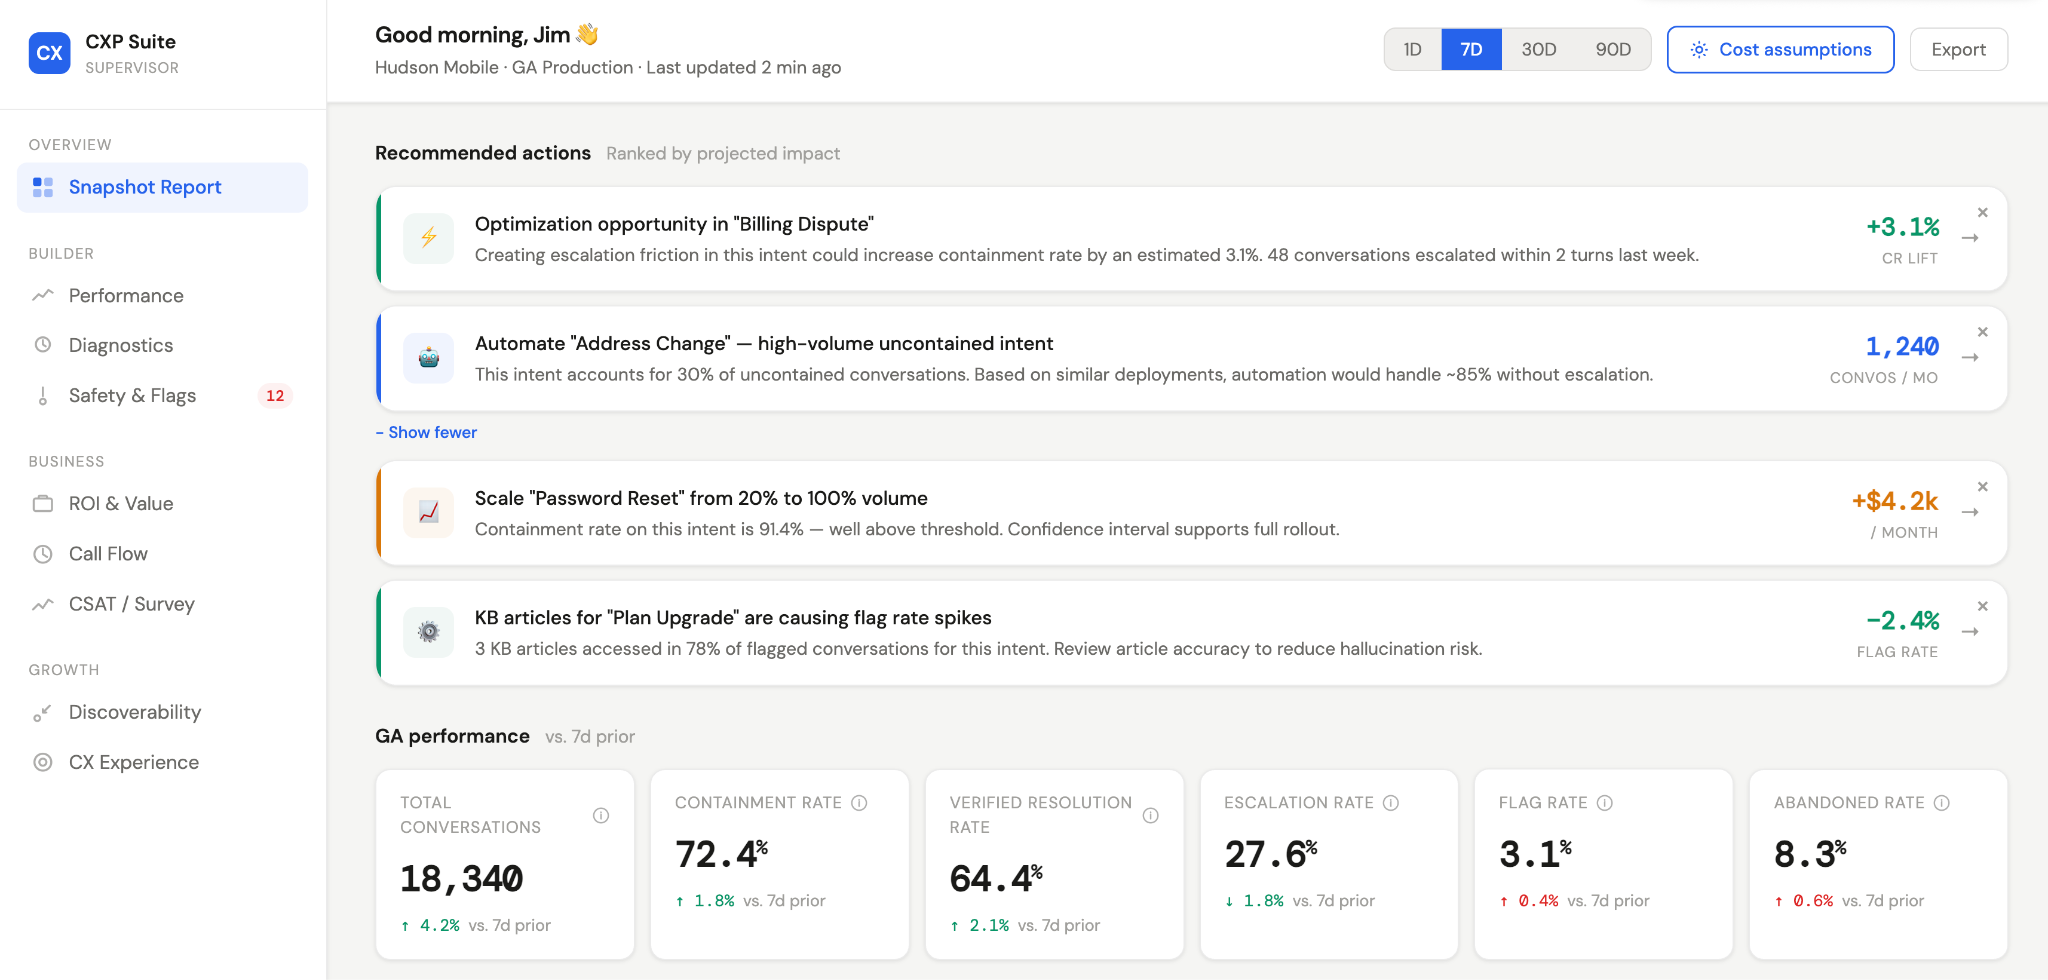View the ROI & Value section
2048x980 pixels.
(120, 503)
